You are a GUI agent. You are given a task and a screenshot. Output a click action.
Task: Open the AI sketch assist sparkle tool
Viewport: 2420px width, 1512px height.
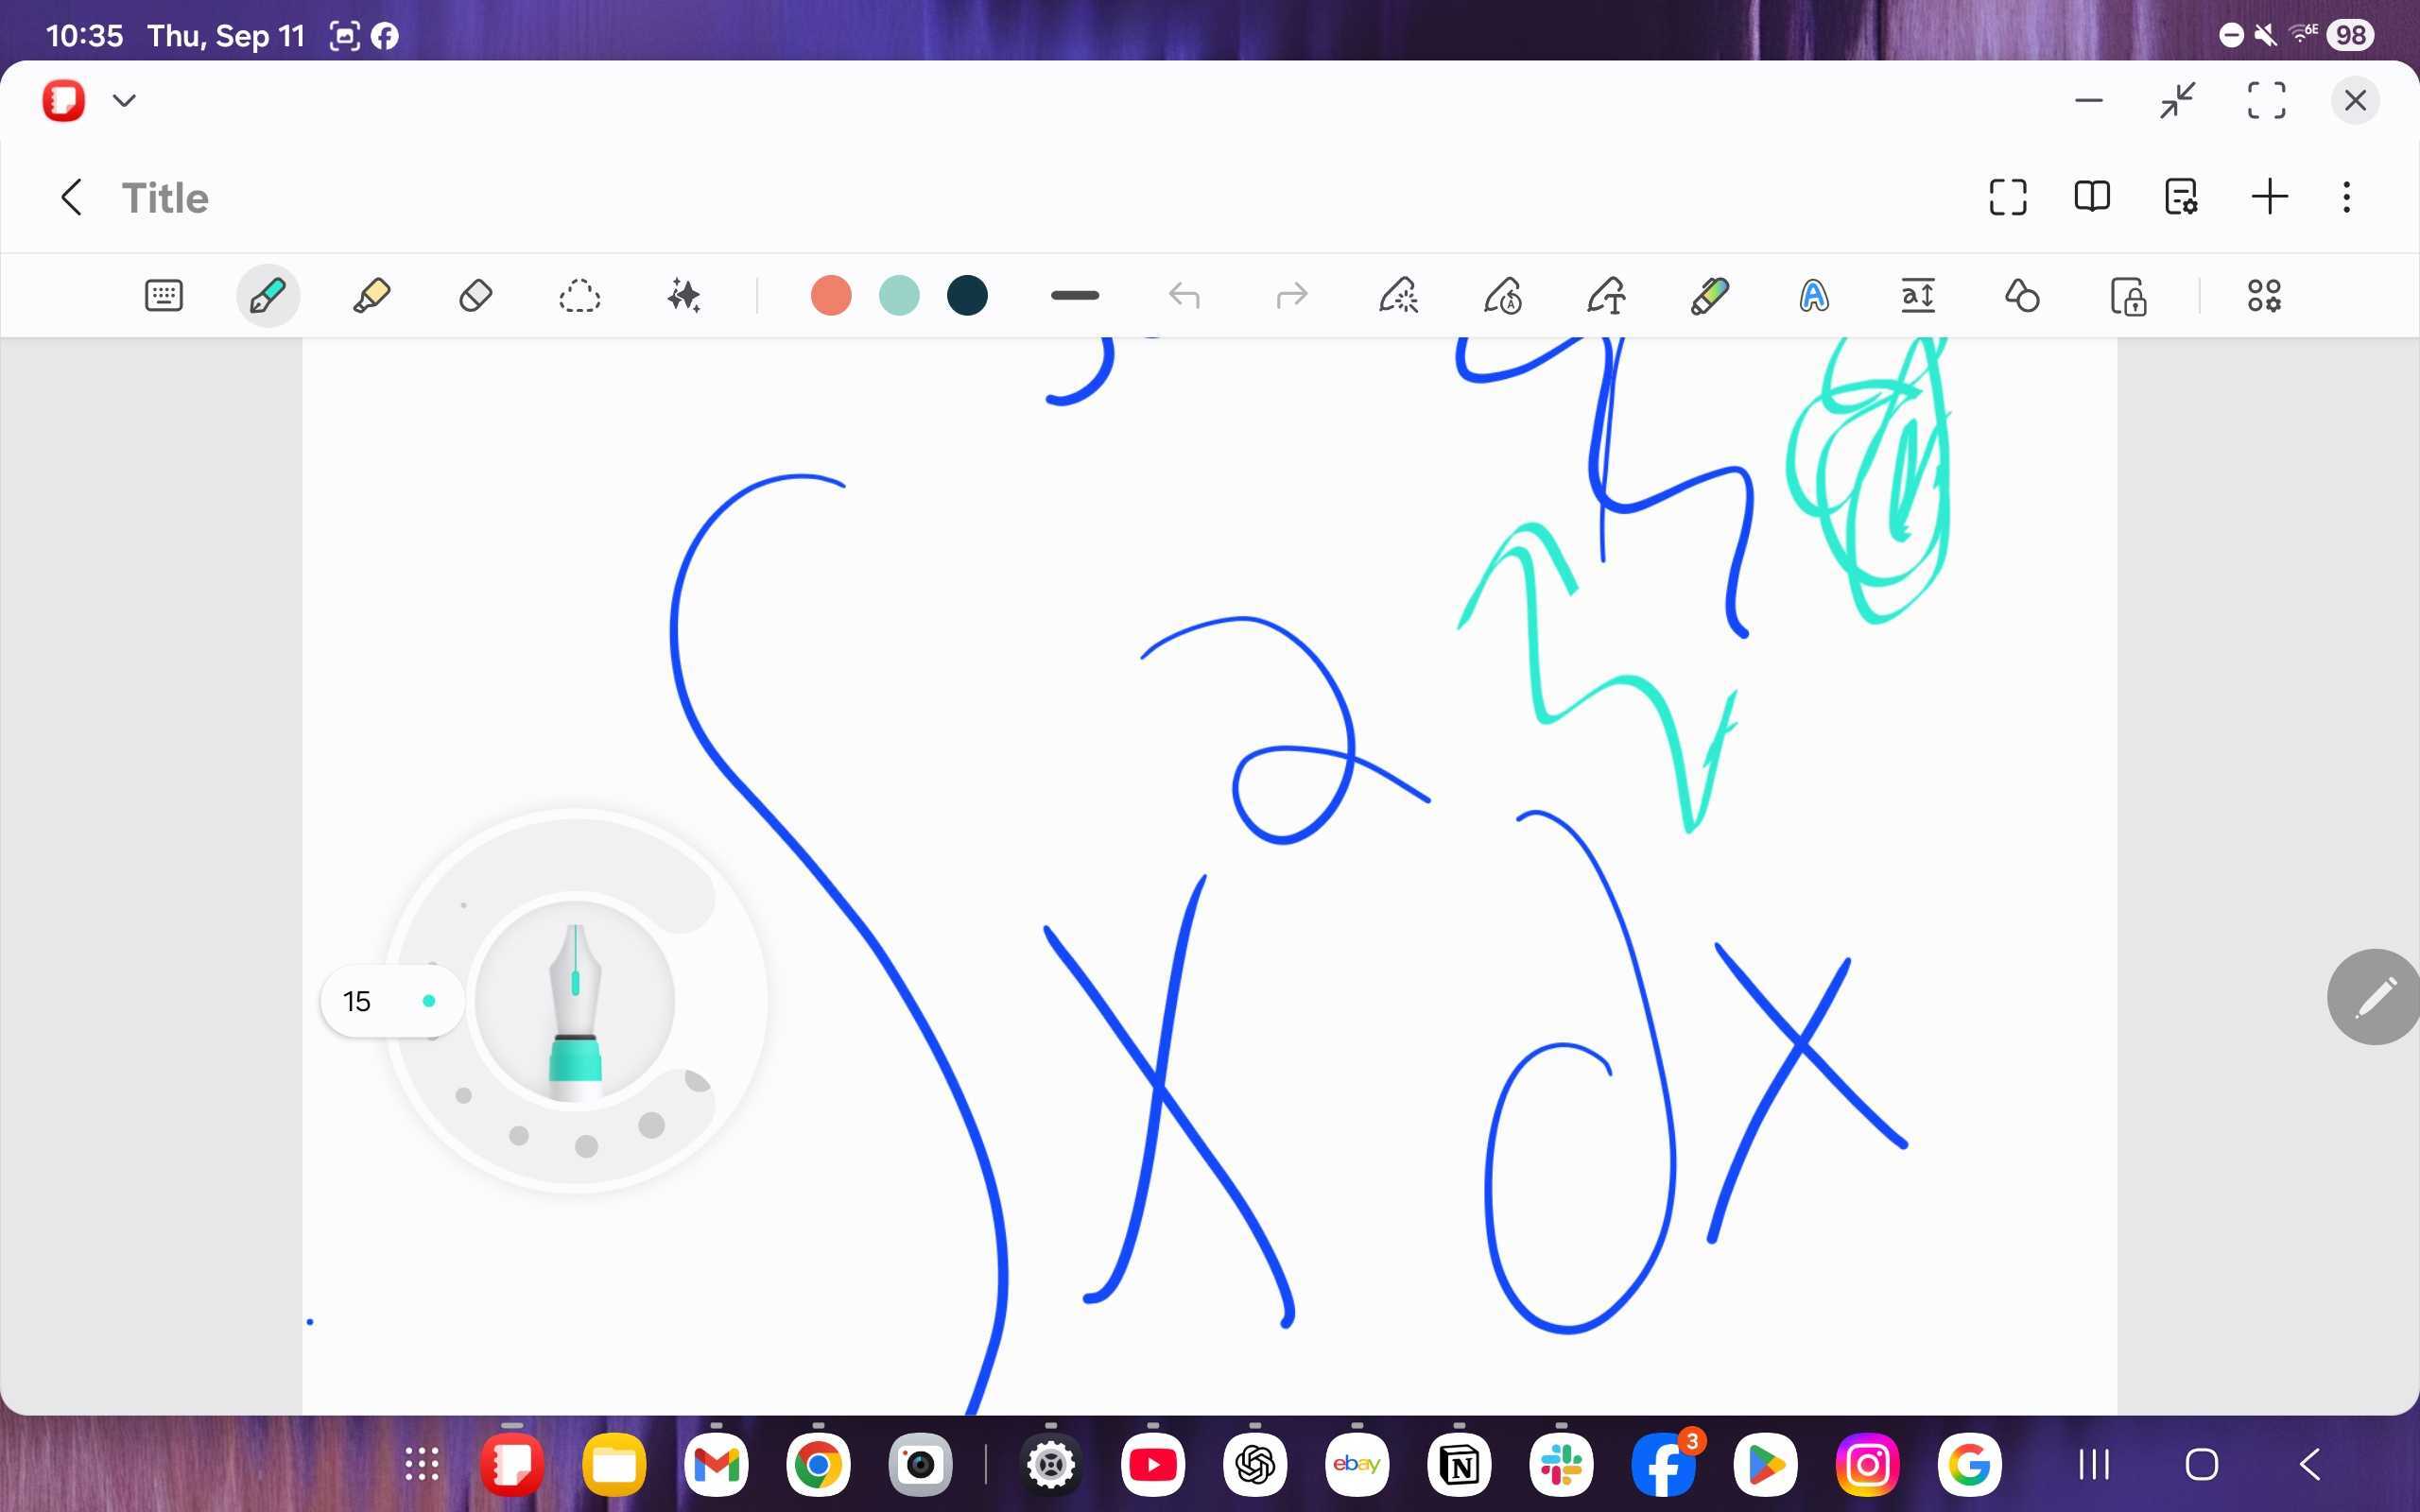click(x=684, y=296)
